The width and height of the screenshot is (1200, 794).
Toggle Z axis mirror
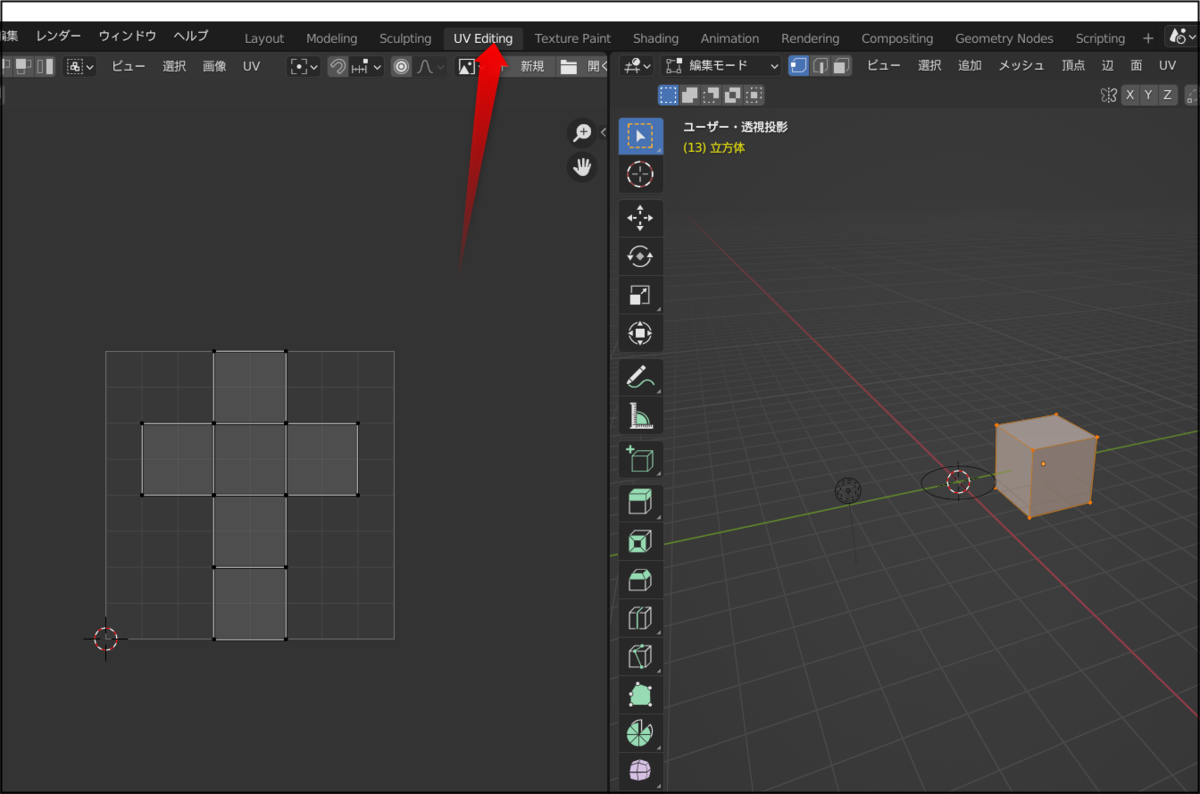pos(1168,95)
